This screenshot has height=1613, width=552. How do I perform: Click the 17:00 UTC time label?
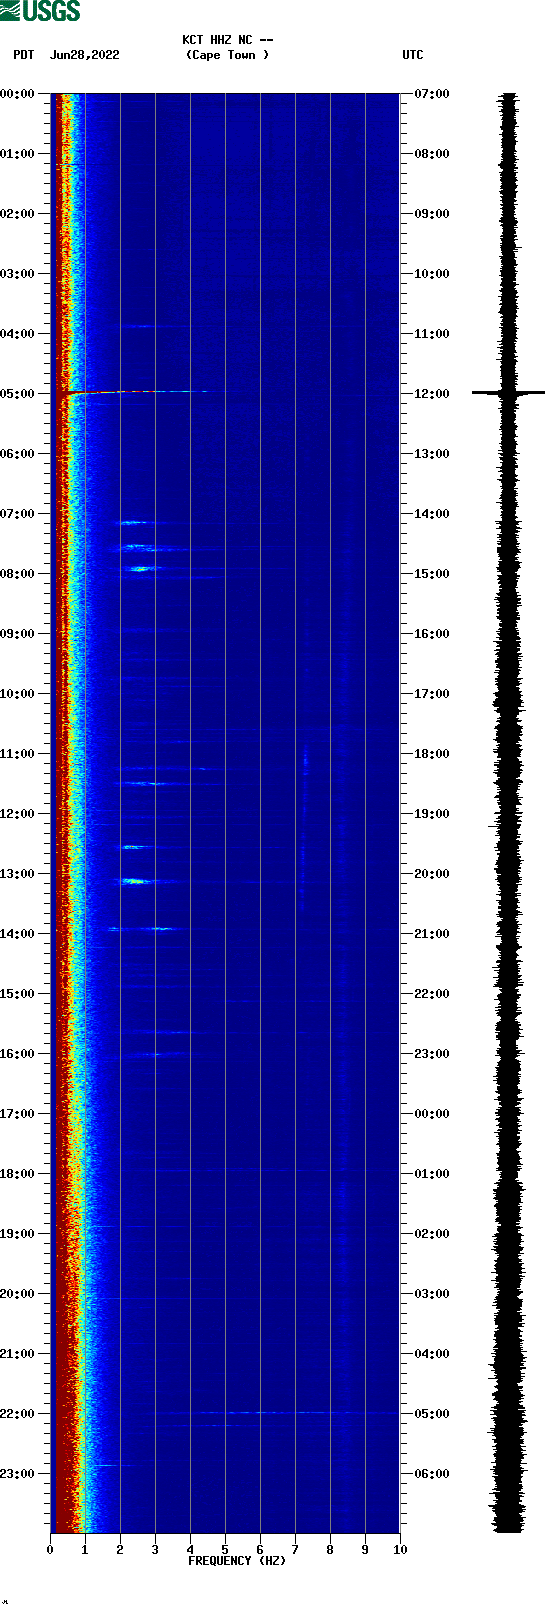pos(432,694)
